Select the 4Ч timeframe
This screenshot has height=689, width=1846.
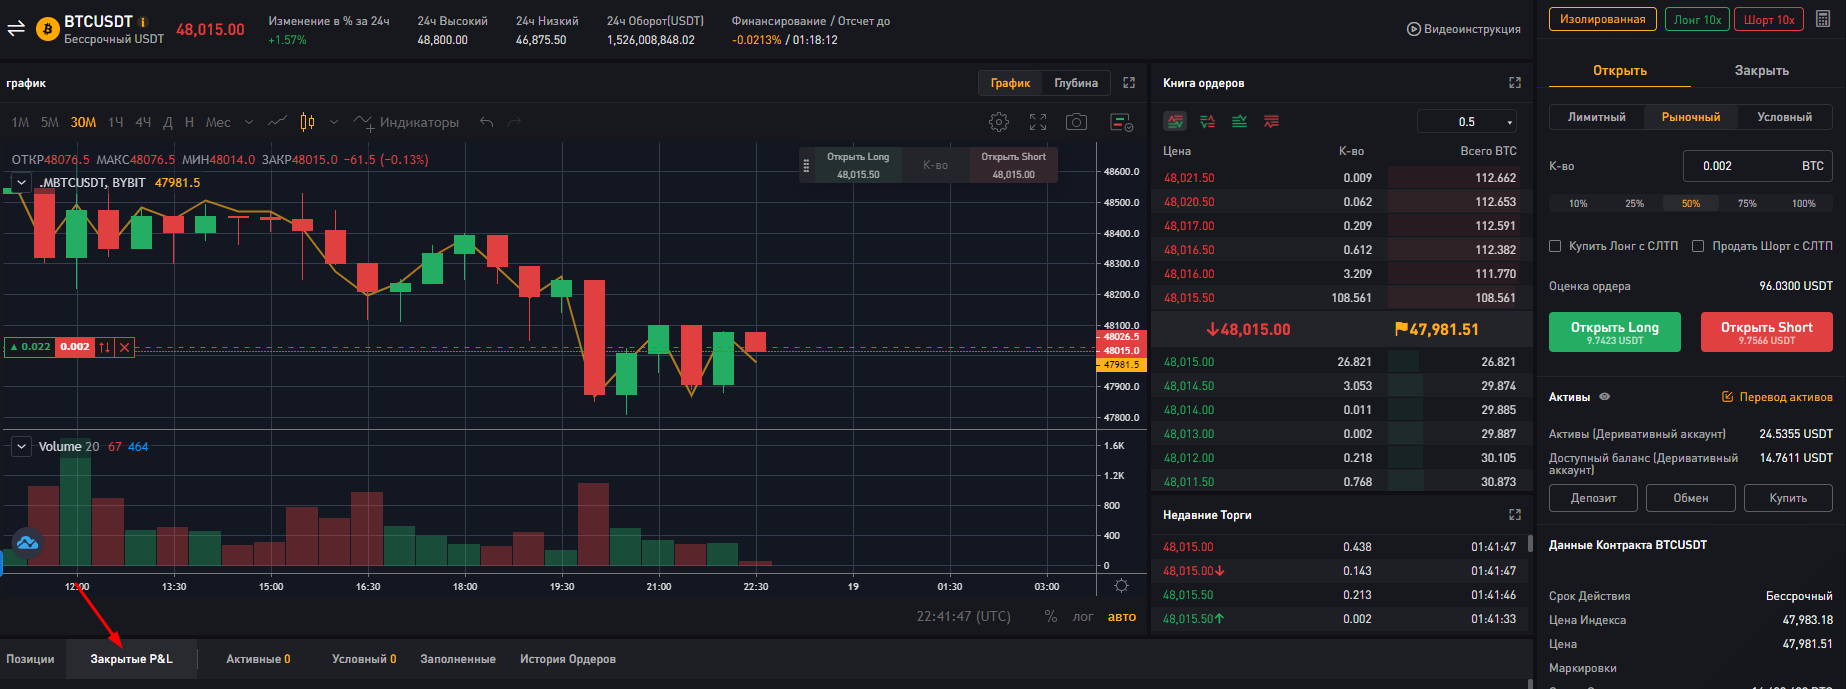coord(143,122)
